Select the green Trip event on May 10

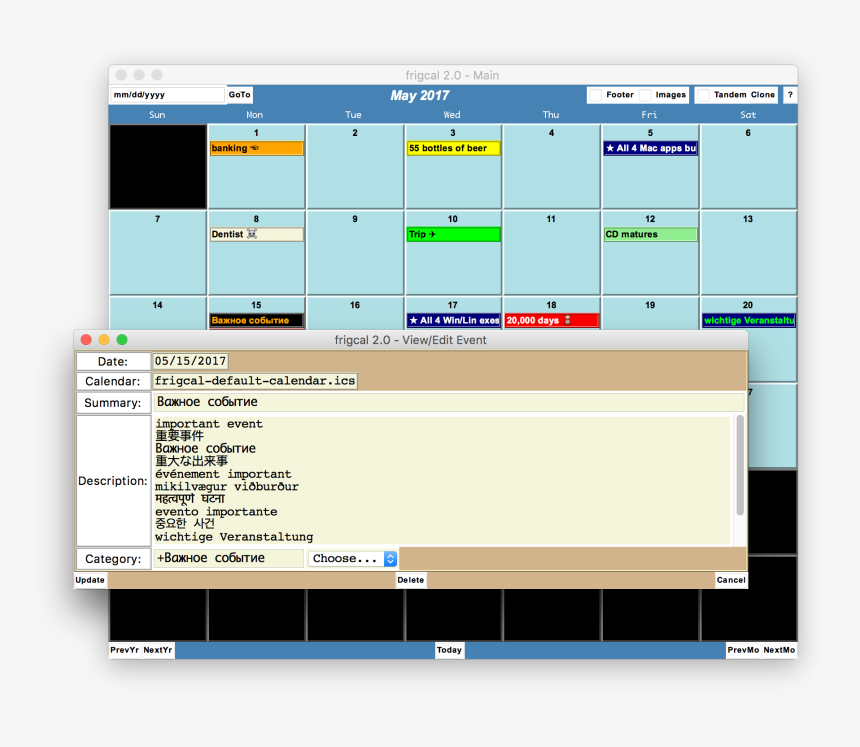click(x=453, y=234)
